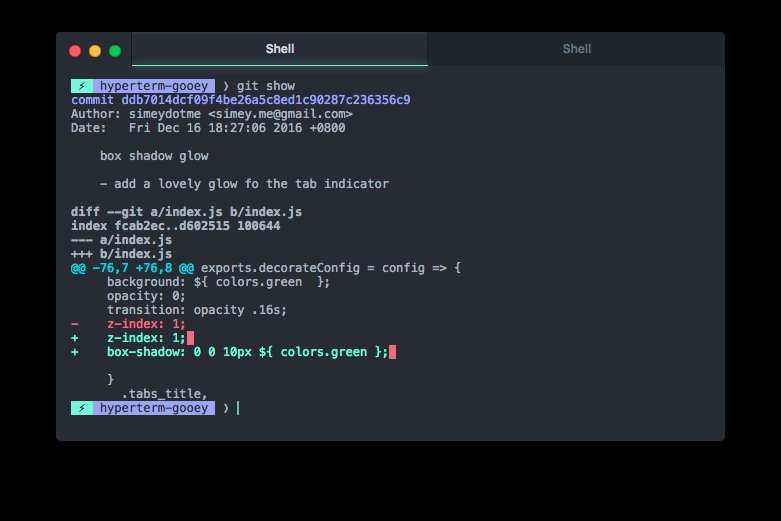Click the 'git show' command text
781x521 pixels.
(x=265, y=86)
